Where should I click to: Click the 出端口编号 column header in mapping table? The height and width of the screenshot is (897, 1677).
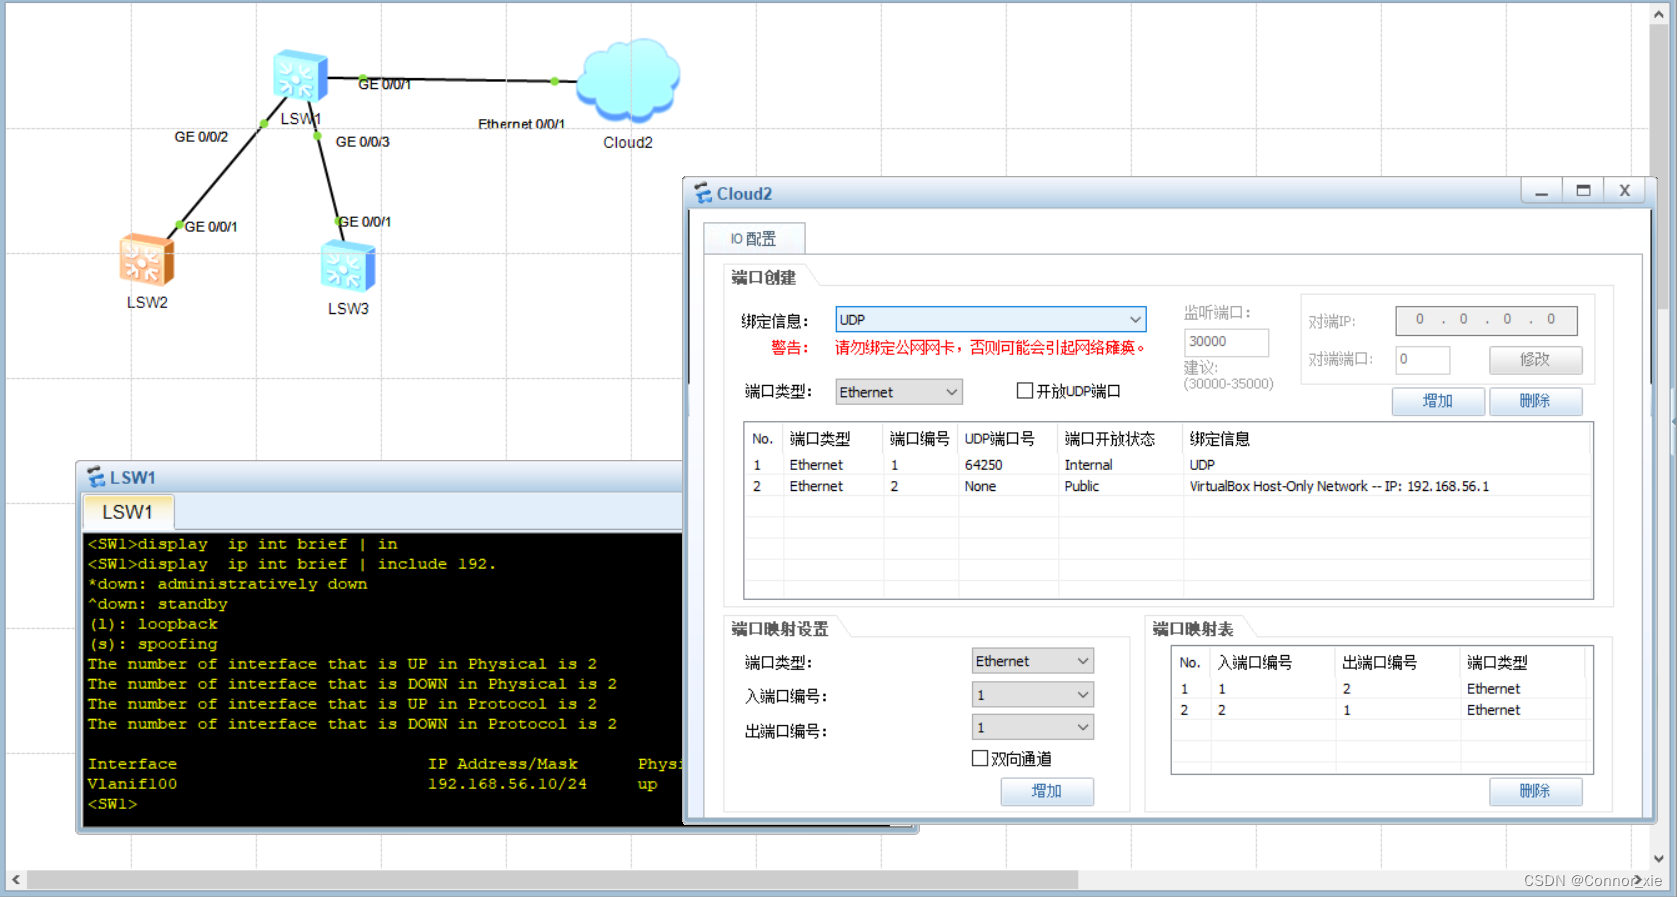pos(1397,663)
